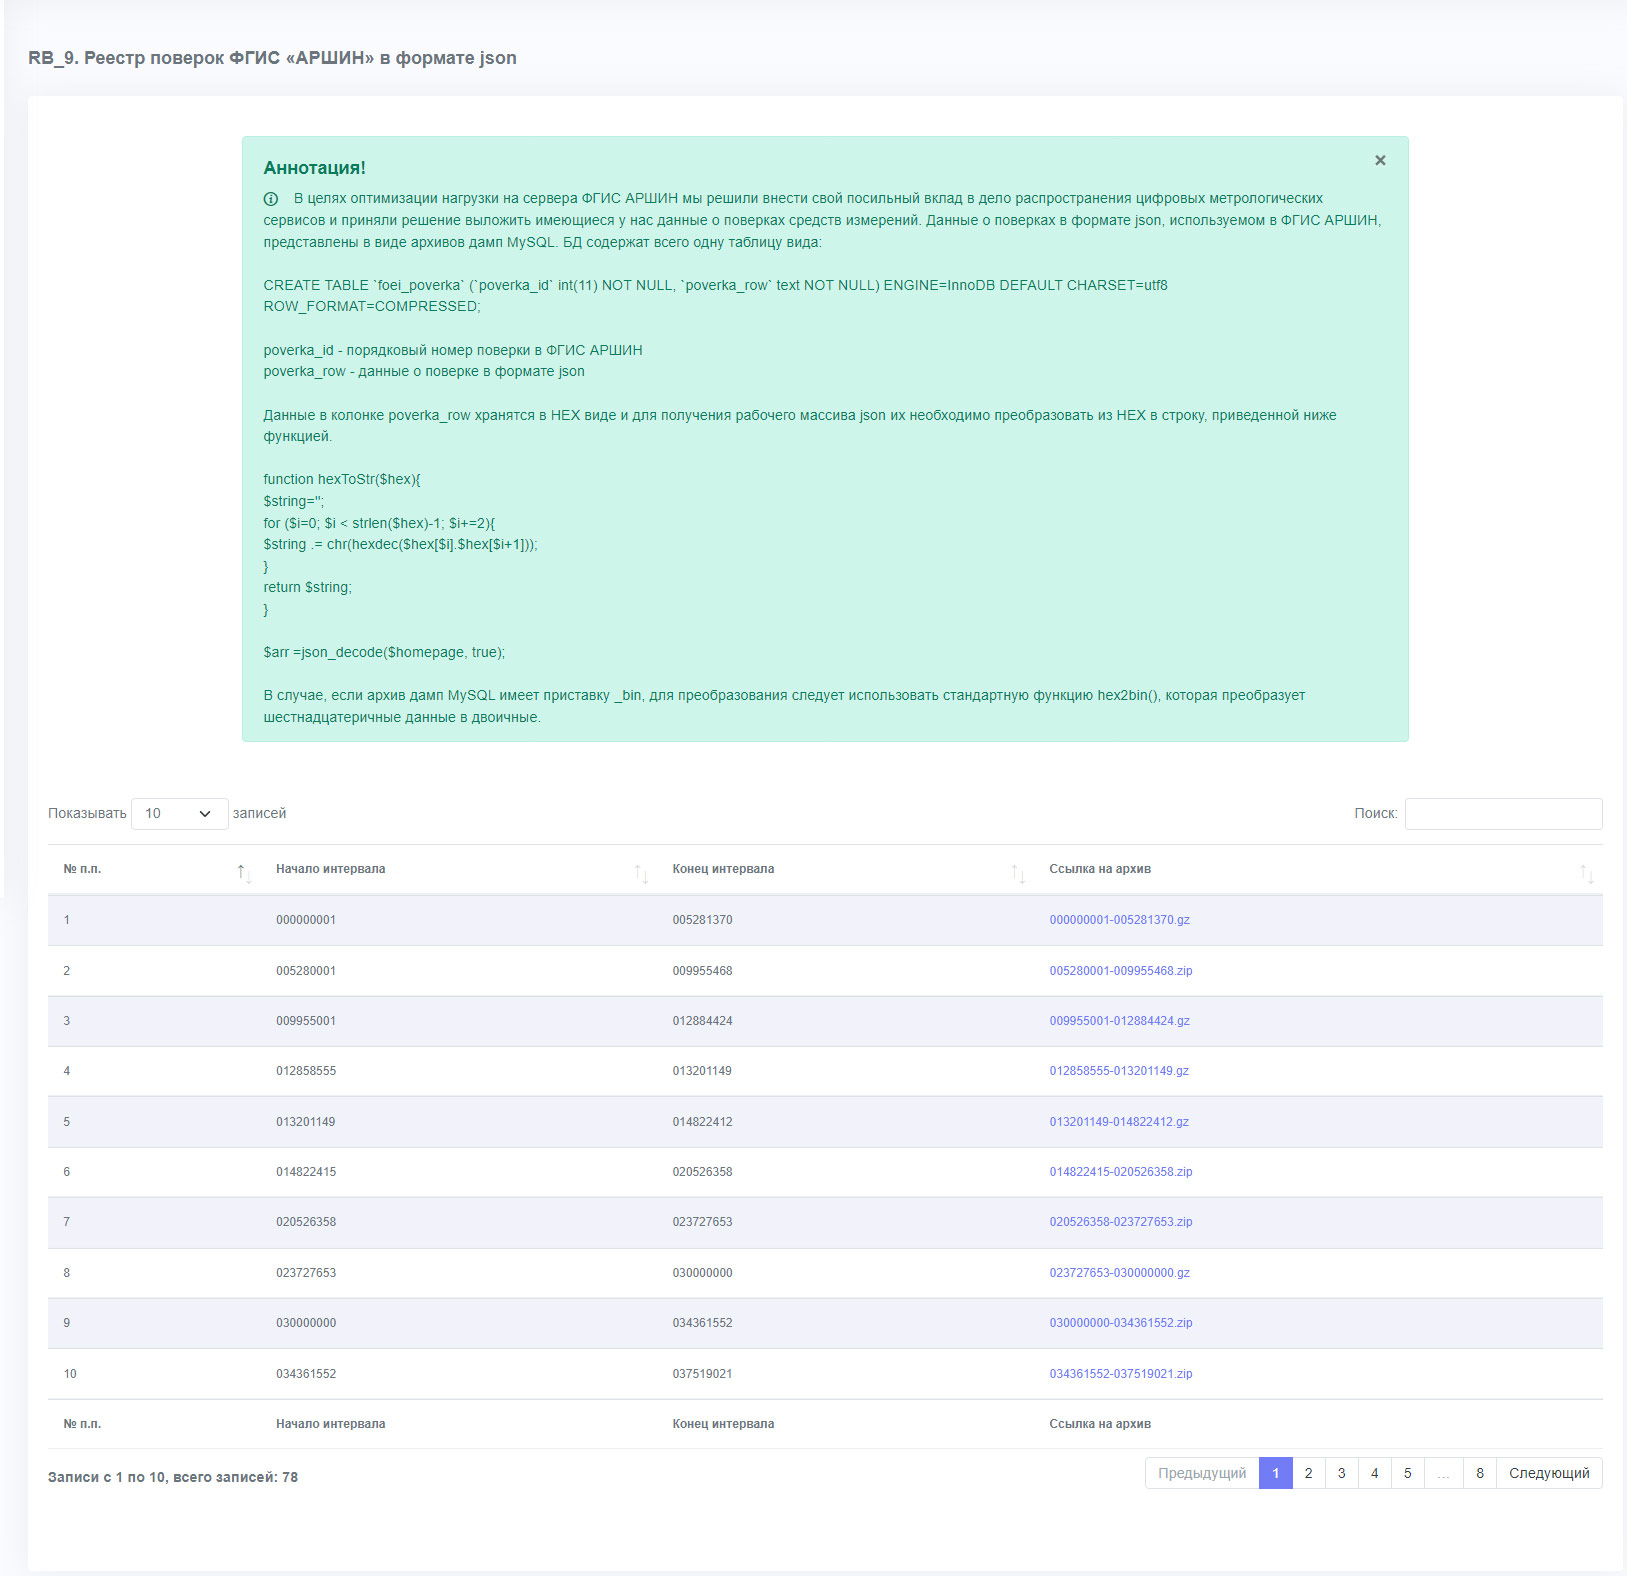Close the Аннотация alert box
1627x1576 pixels.
pos(1380,160)
